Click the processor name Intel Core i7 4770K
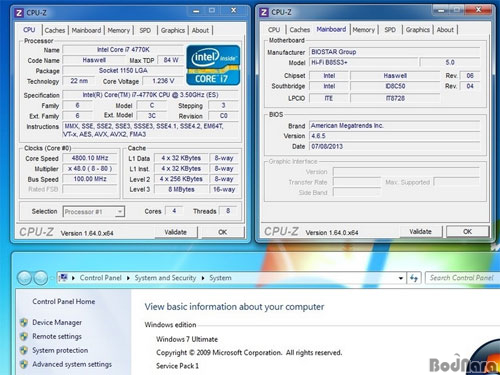500x375 pixels. (123, 50)
